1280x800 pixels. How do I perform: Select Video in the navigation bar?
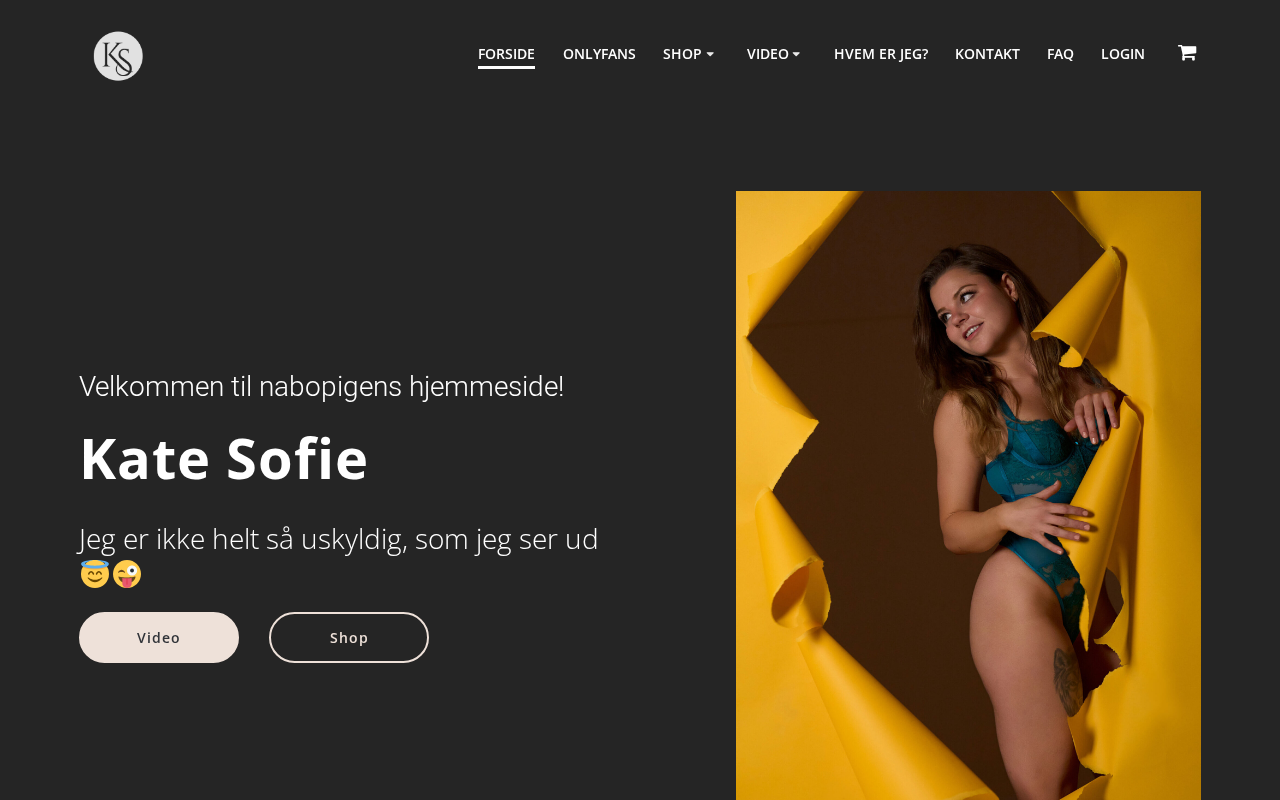pos(768,54)
